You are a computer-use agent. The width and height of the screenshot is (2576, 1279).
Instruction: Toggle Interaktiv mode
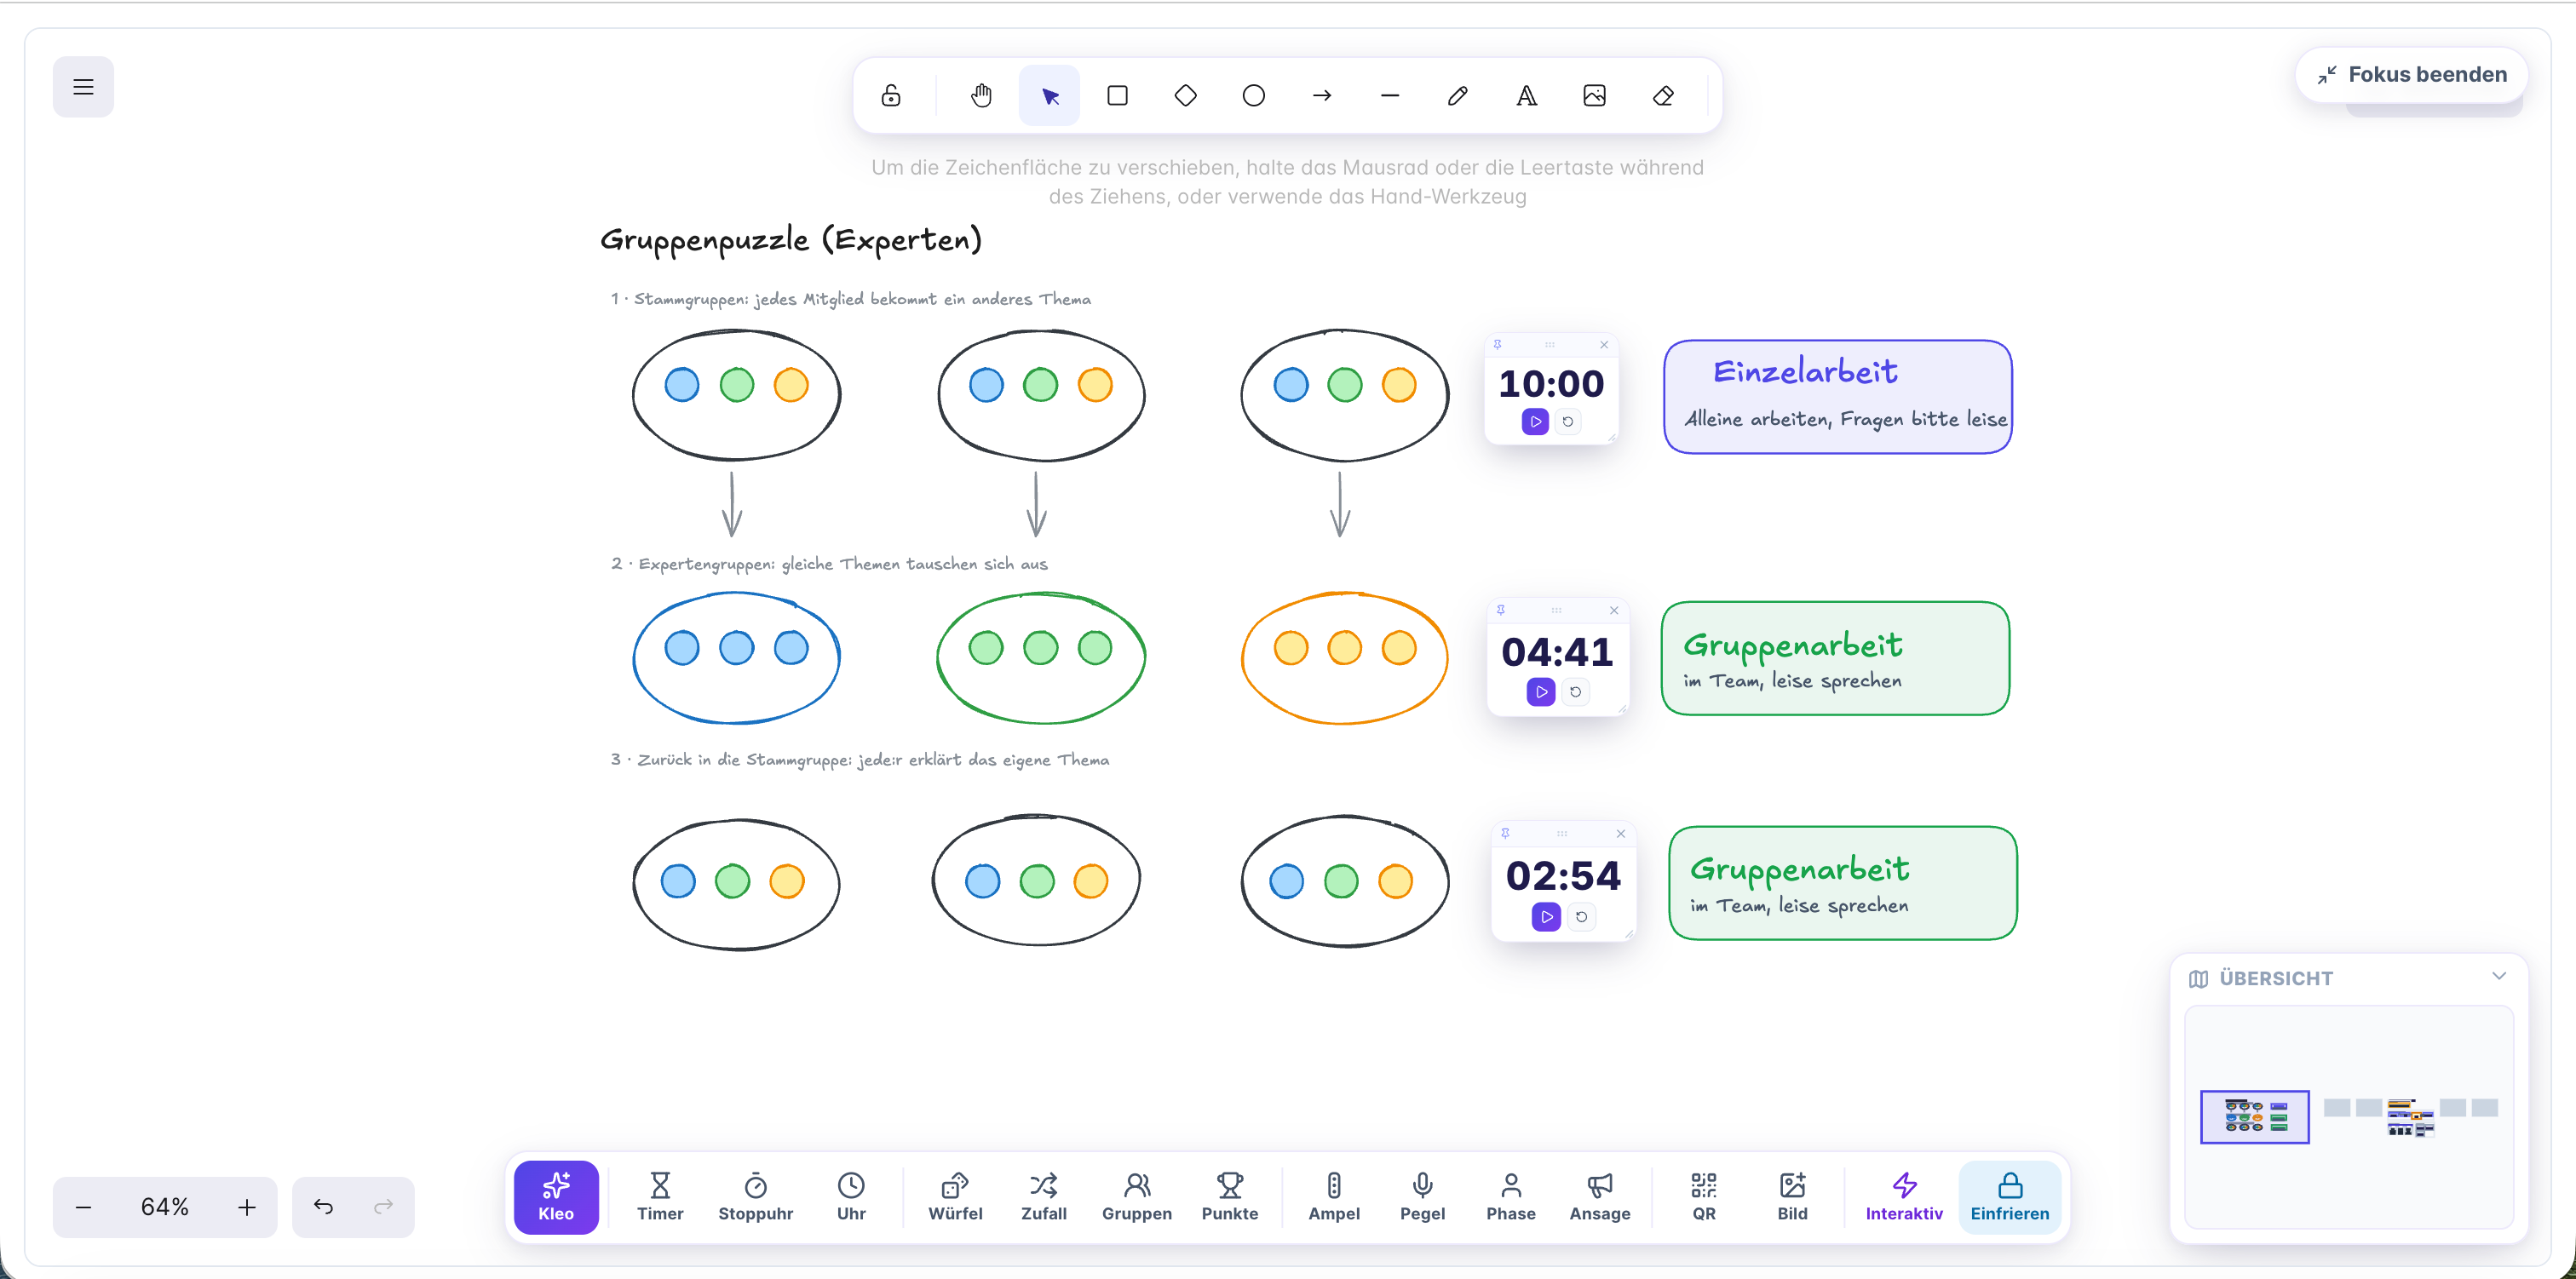(x=1904, y=1197)
